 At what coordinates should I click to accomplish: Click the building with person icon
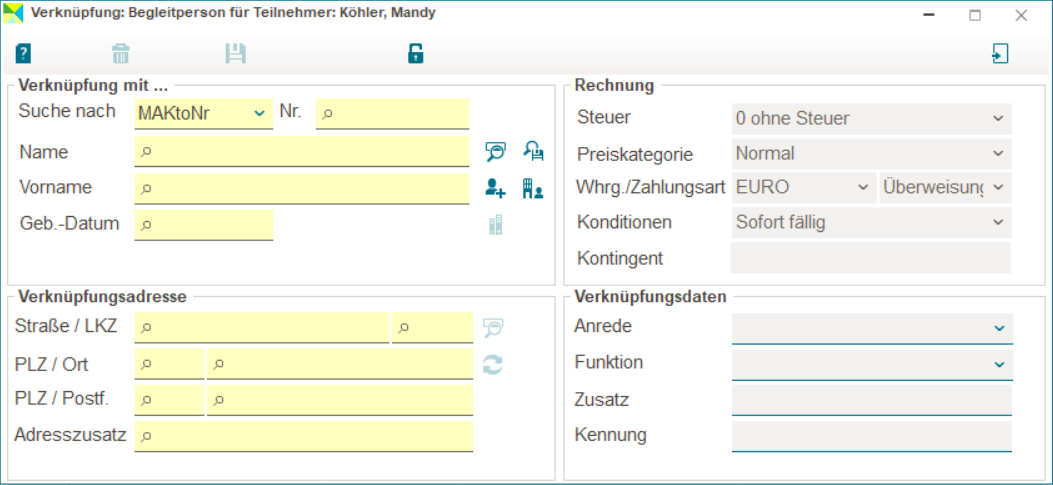click(533, 188)
